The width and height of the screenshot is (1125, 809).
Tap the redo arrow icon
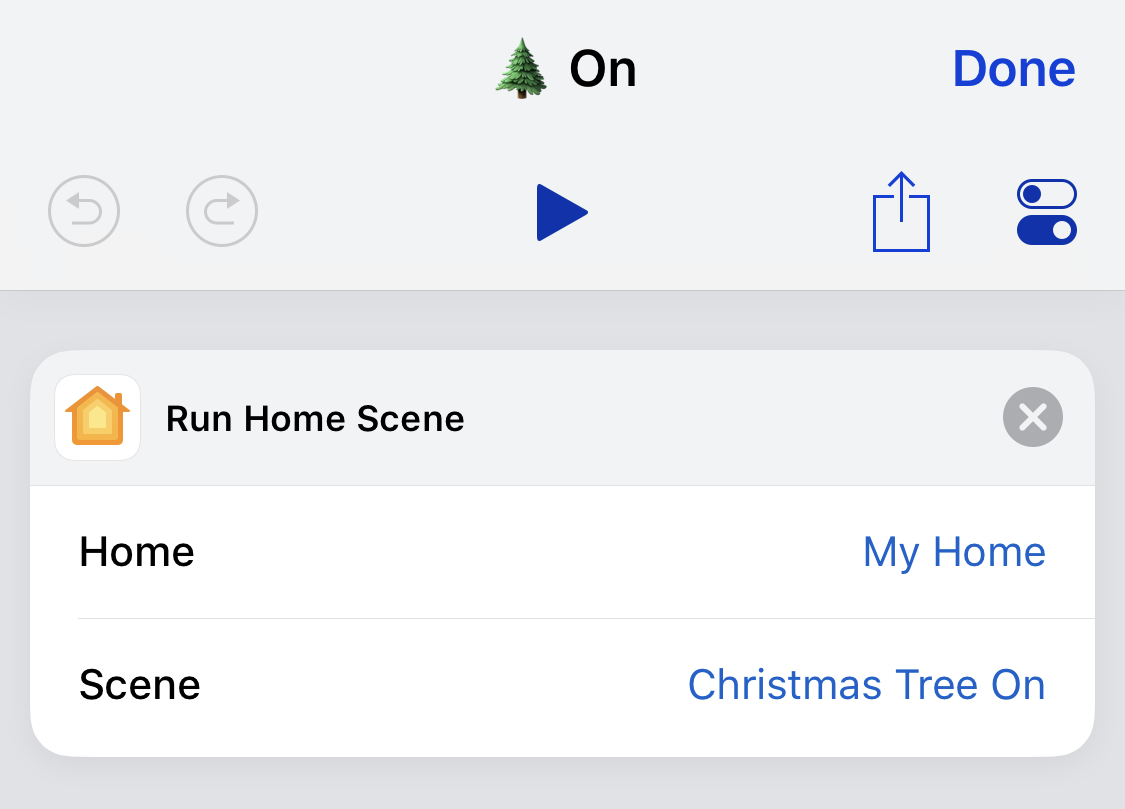click(x=222, y=211)
